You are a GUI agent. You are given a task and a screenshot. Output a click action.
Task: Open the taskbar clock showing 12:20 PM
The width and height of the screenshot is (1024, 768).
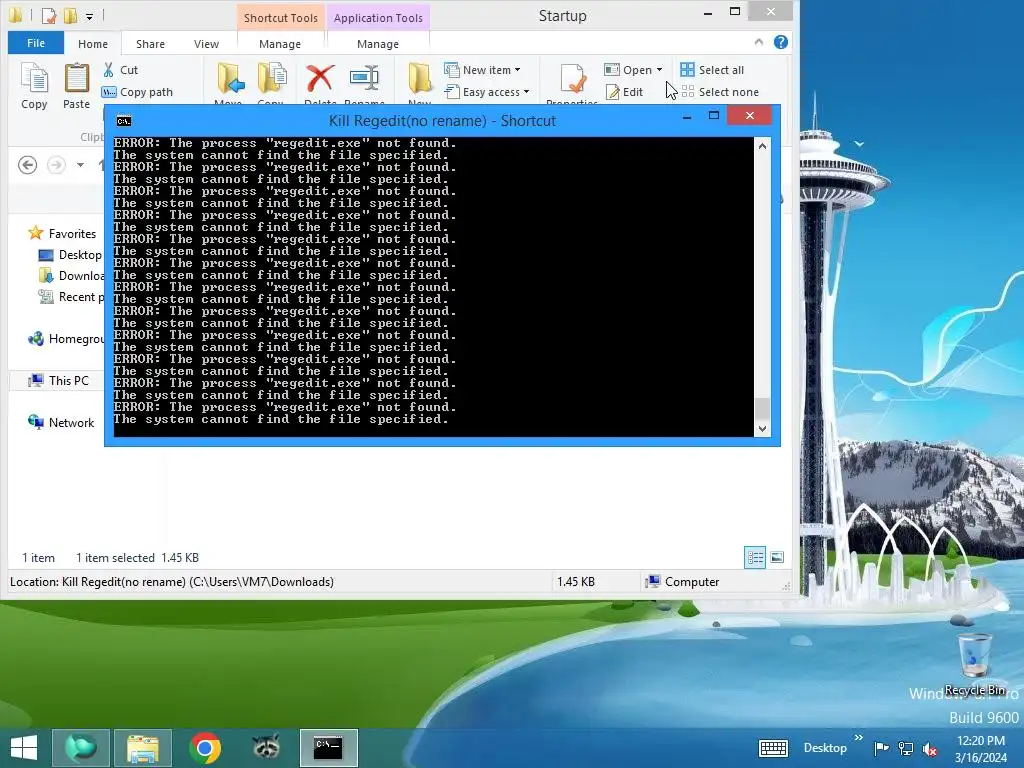pyautogui.click(x=981, y=749)
